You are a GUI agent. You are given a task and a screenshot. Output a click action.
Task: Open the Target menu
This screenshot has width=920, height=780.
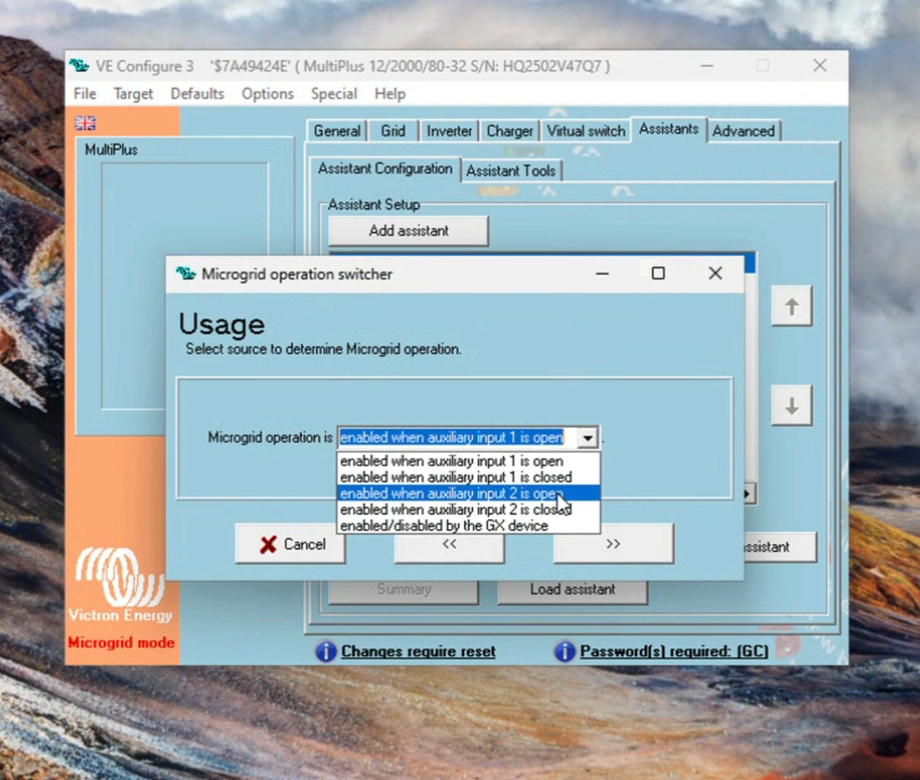click(x=133, y=94)
